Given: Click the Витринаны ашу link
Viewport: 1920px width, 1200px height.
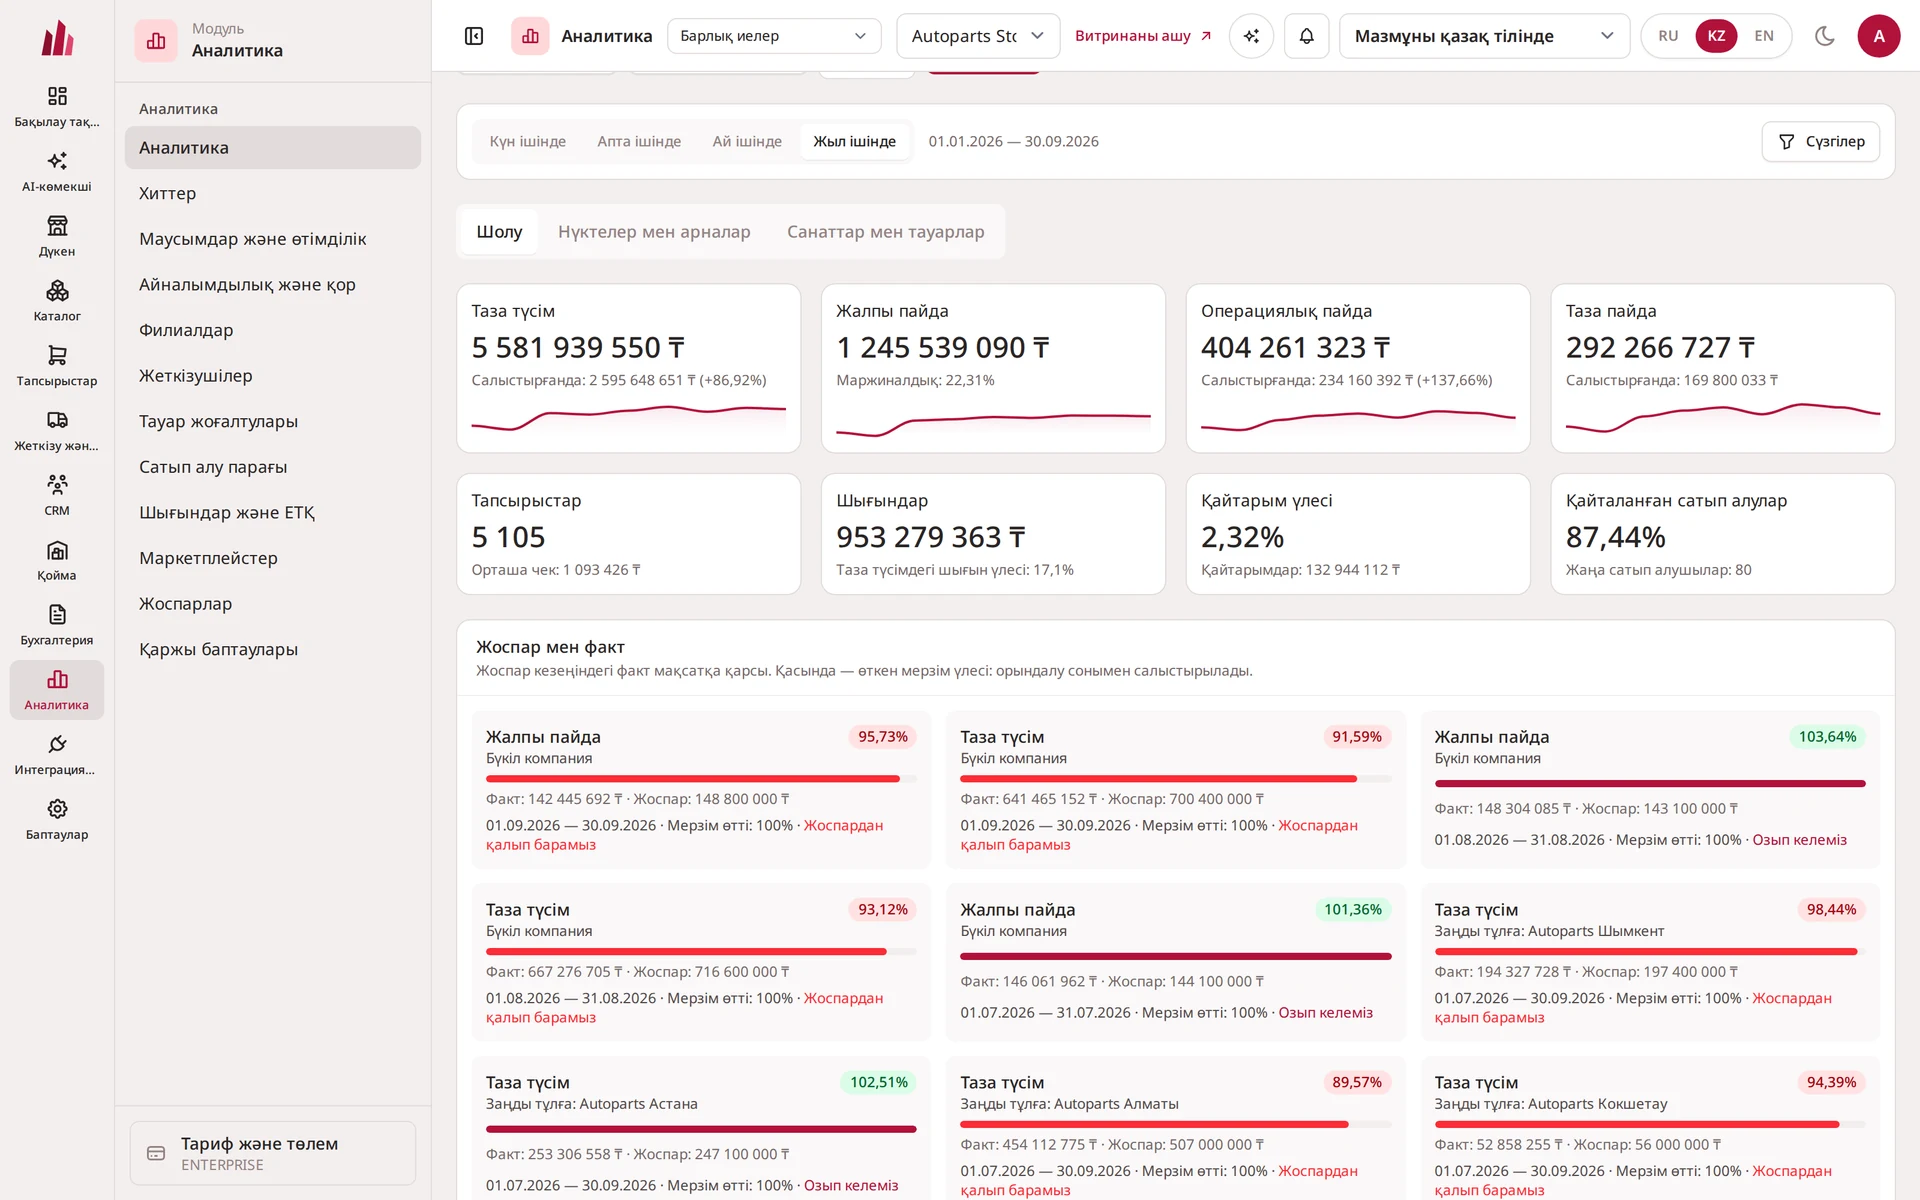Looking at the screenshot, I should click(x=1143, y=36).
